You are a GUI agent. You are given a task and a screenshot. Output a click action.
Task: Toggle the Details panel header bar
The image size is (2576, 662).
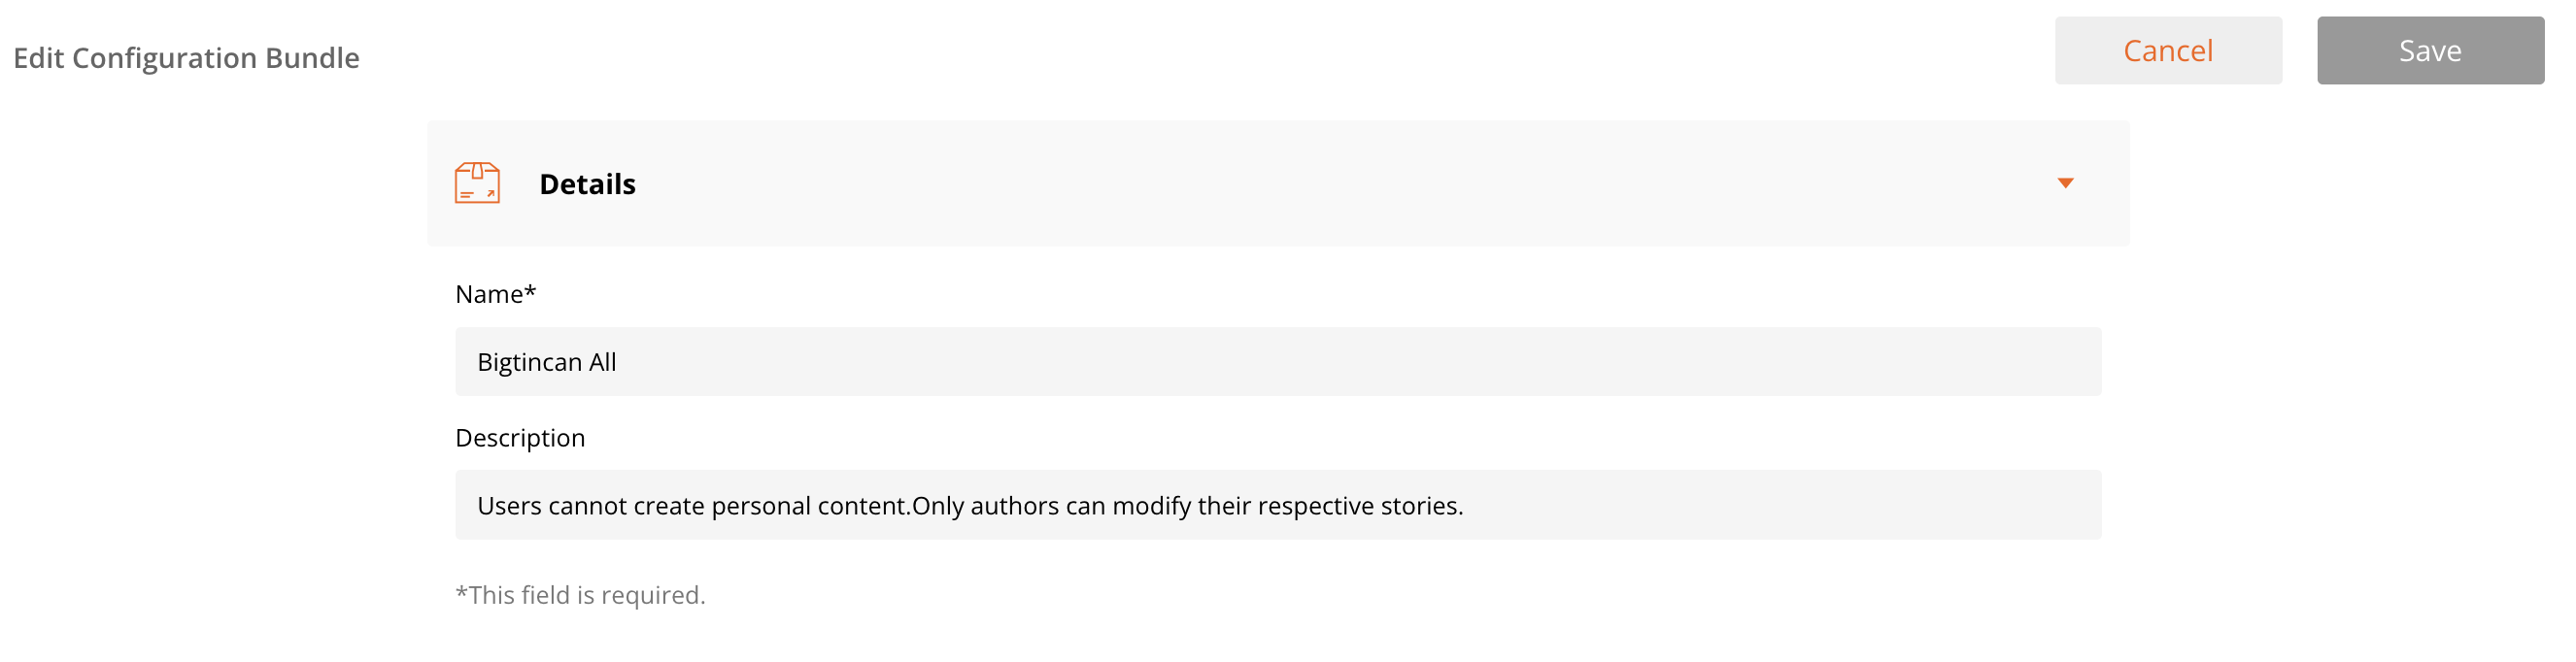coord(1278,183)
